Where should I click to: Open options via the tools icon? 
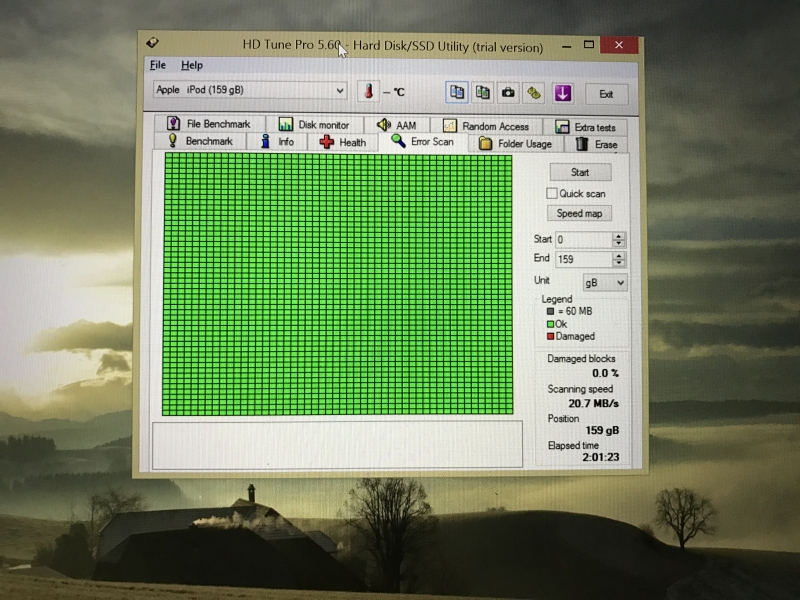pyautogui.click(x=534, y=92)
